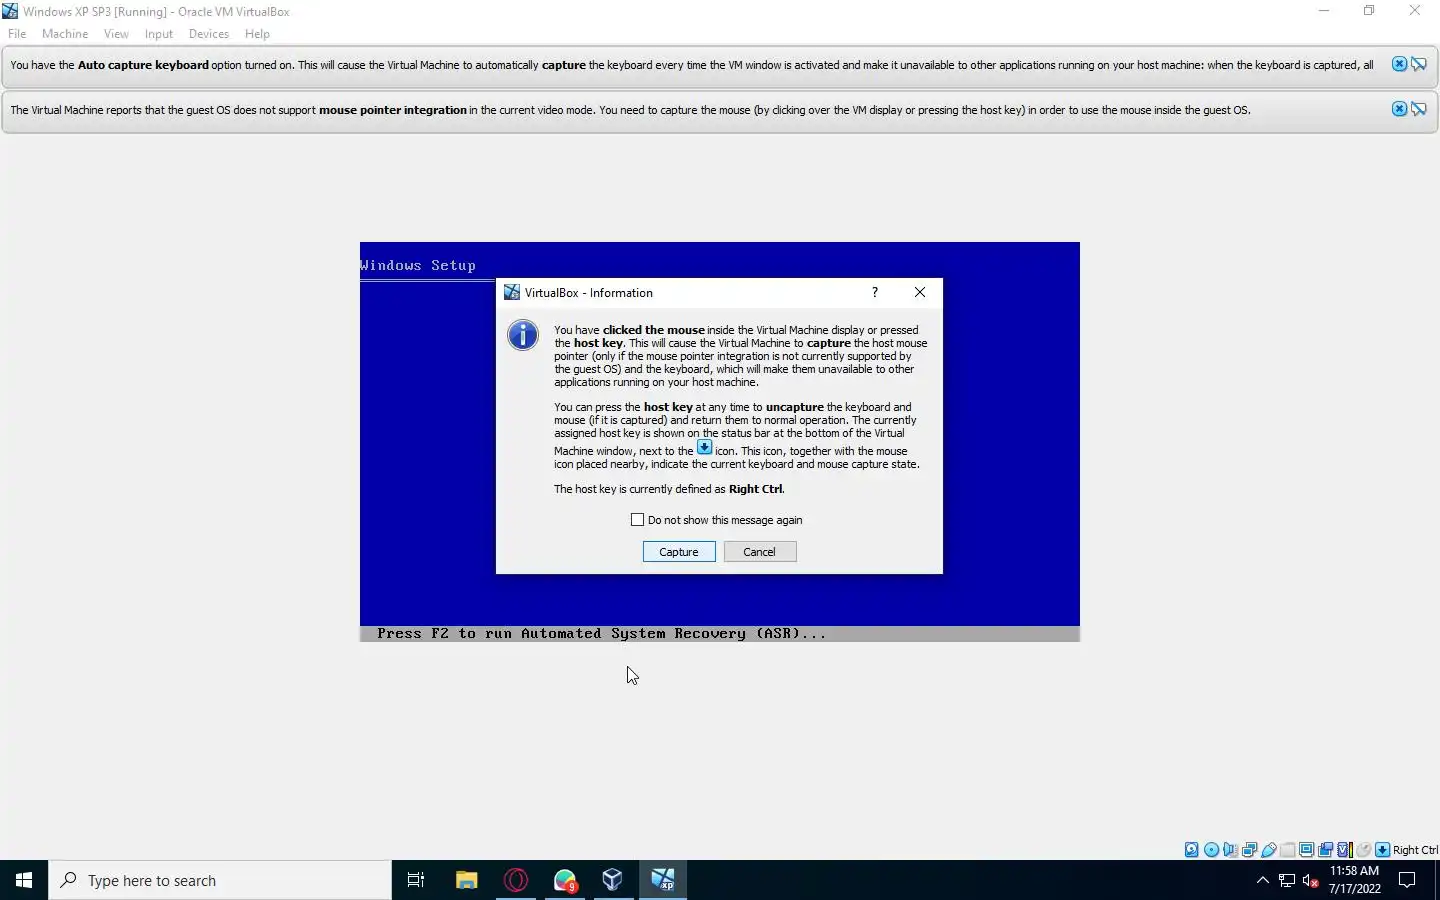The width and height of the screenshot is (1440, 900).
Task: Open the Opera browser taskbar icon
Action: tap(516, 880)
